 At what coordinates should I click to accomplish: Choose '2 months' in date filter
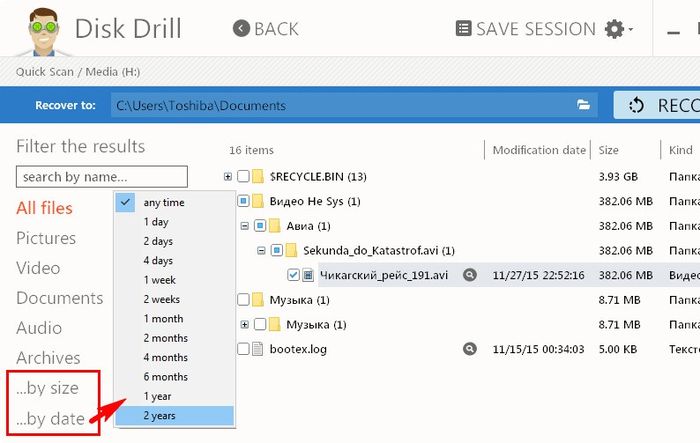[x=175, y=338]
